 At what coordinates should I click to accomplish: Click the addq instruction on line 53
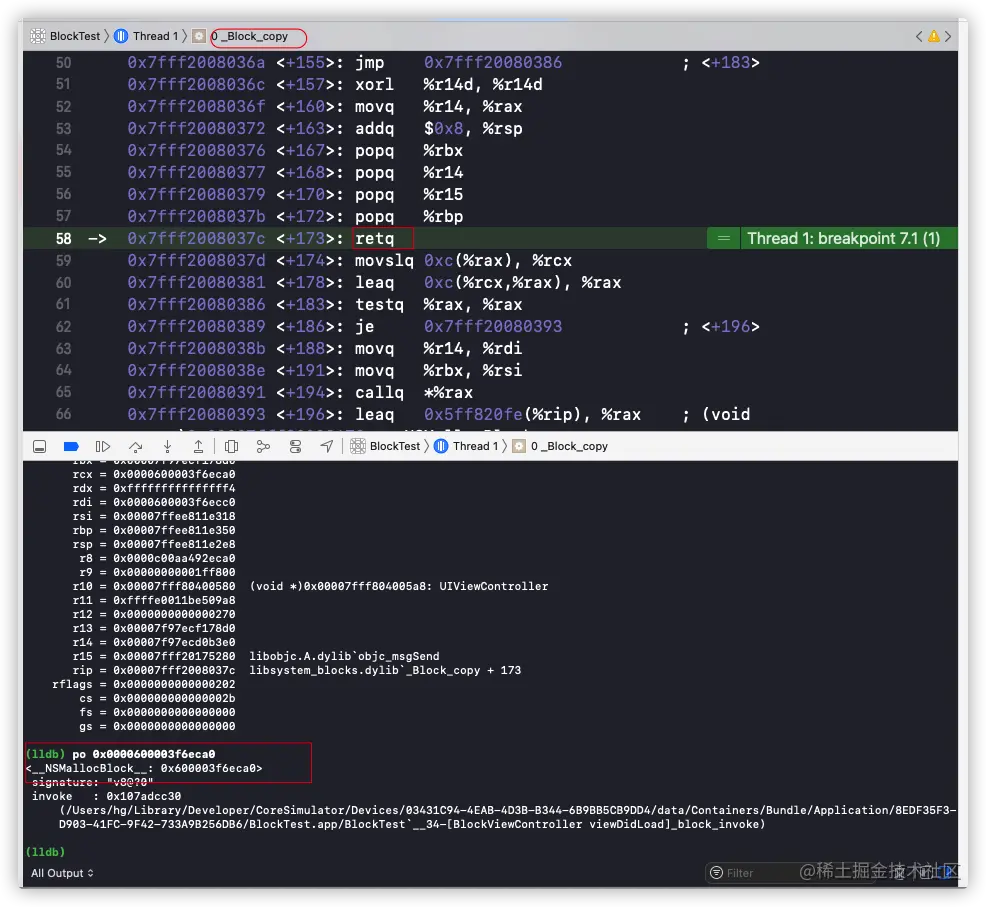375,129
